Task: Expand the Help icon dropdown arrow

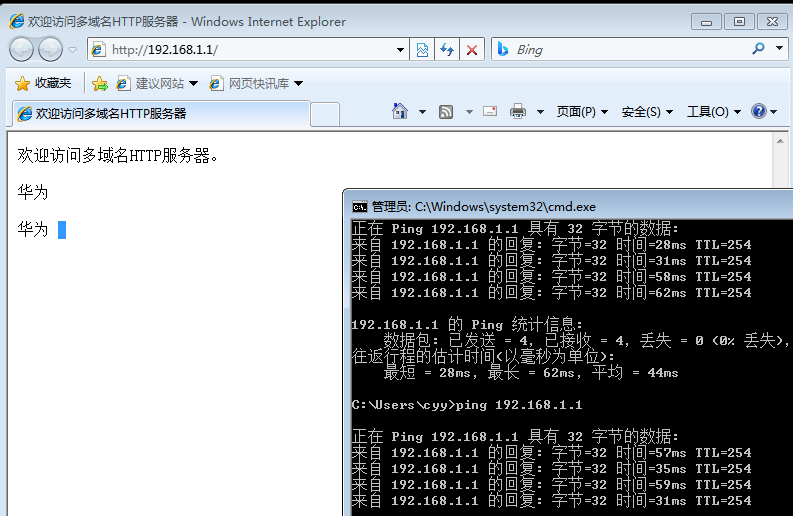Action: click(x=773, y=111)
